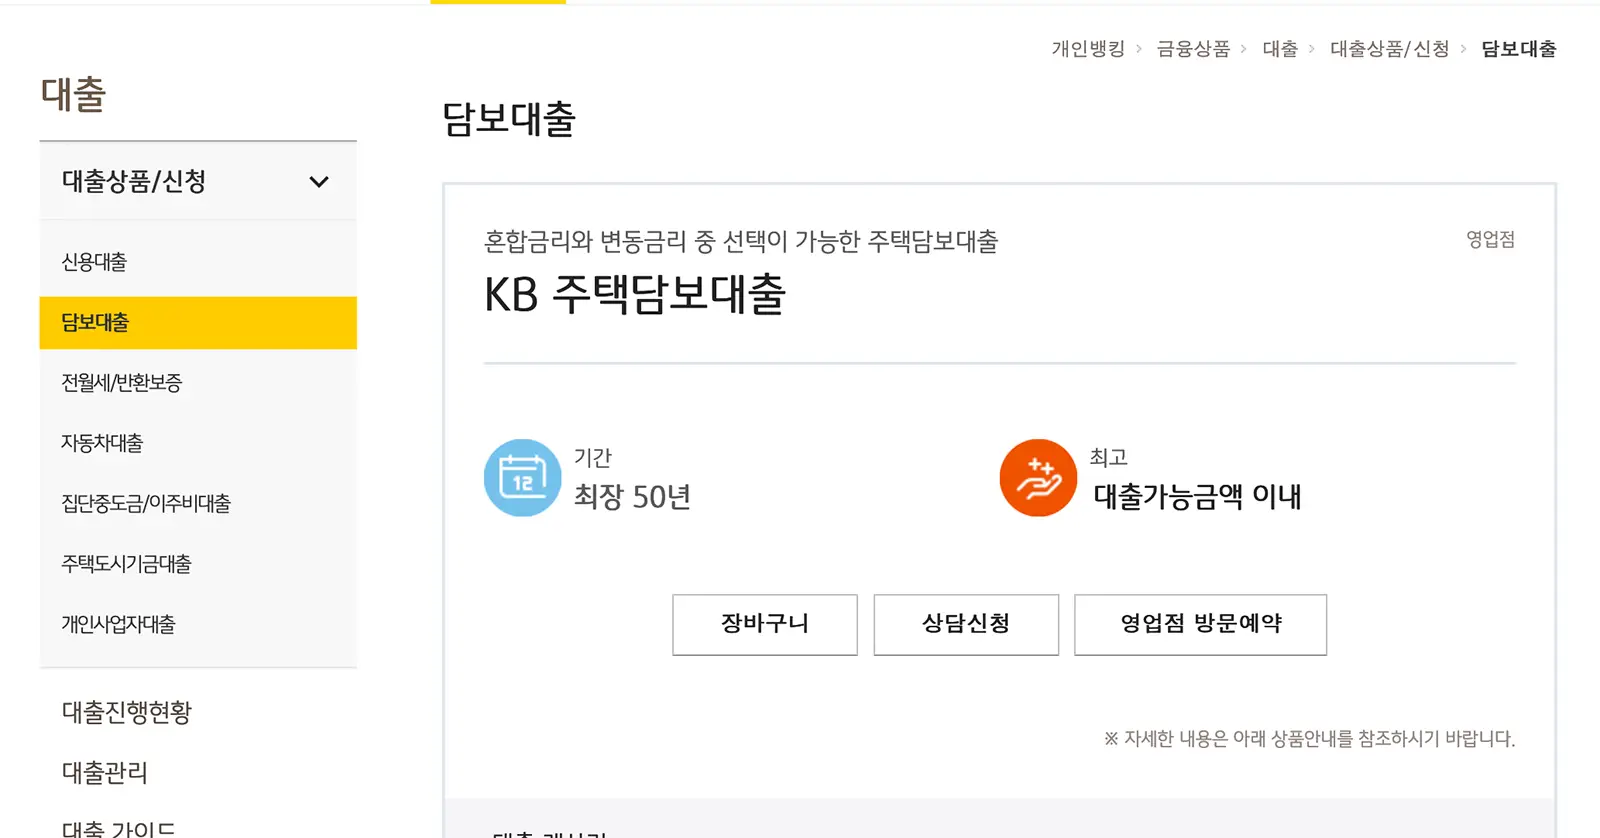
Task: Collapse the 대출상품/신청 menu using its chevron
Action: click(x=319, y=181)
